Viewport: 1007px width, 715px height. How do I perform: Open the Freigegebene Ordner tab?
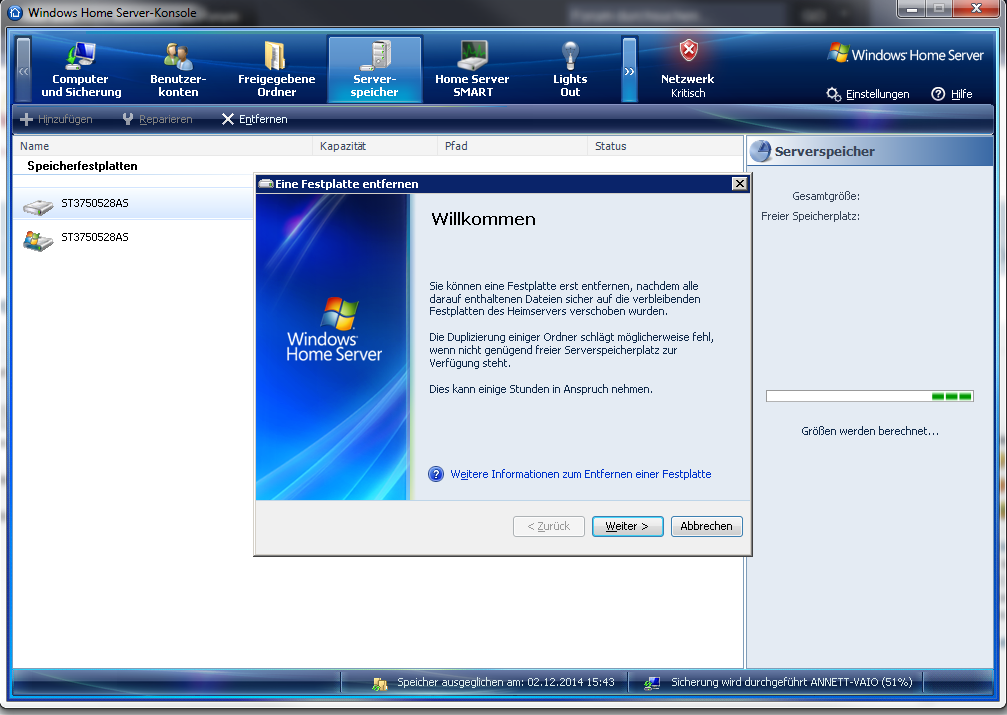point(276,69)
